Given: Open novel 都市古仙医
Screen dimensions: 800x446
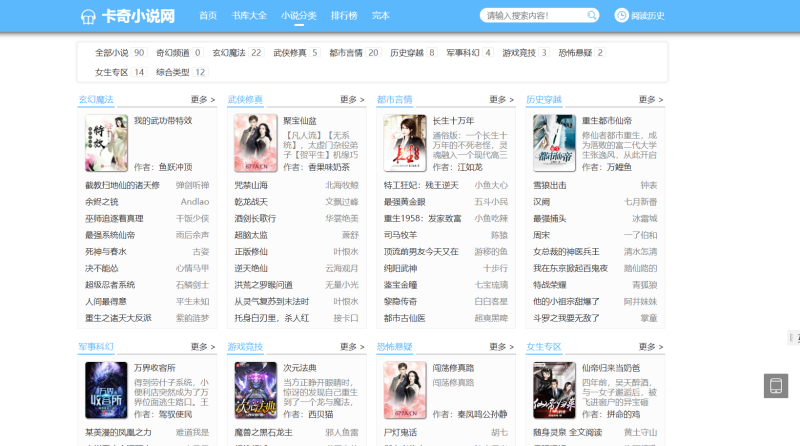Looking at the screenshot, I should pyautogui.click(x=405, y=318).
